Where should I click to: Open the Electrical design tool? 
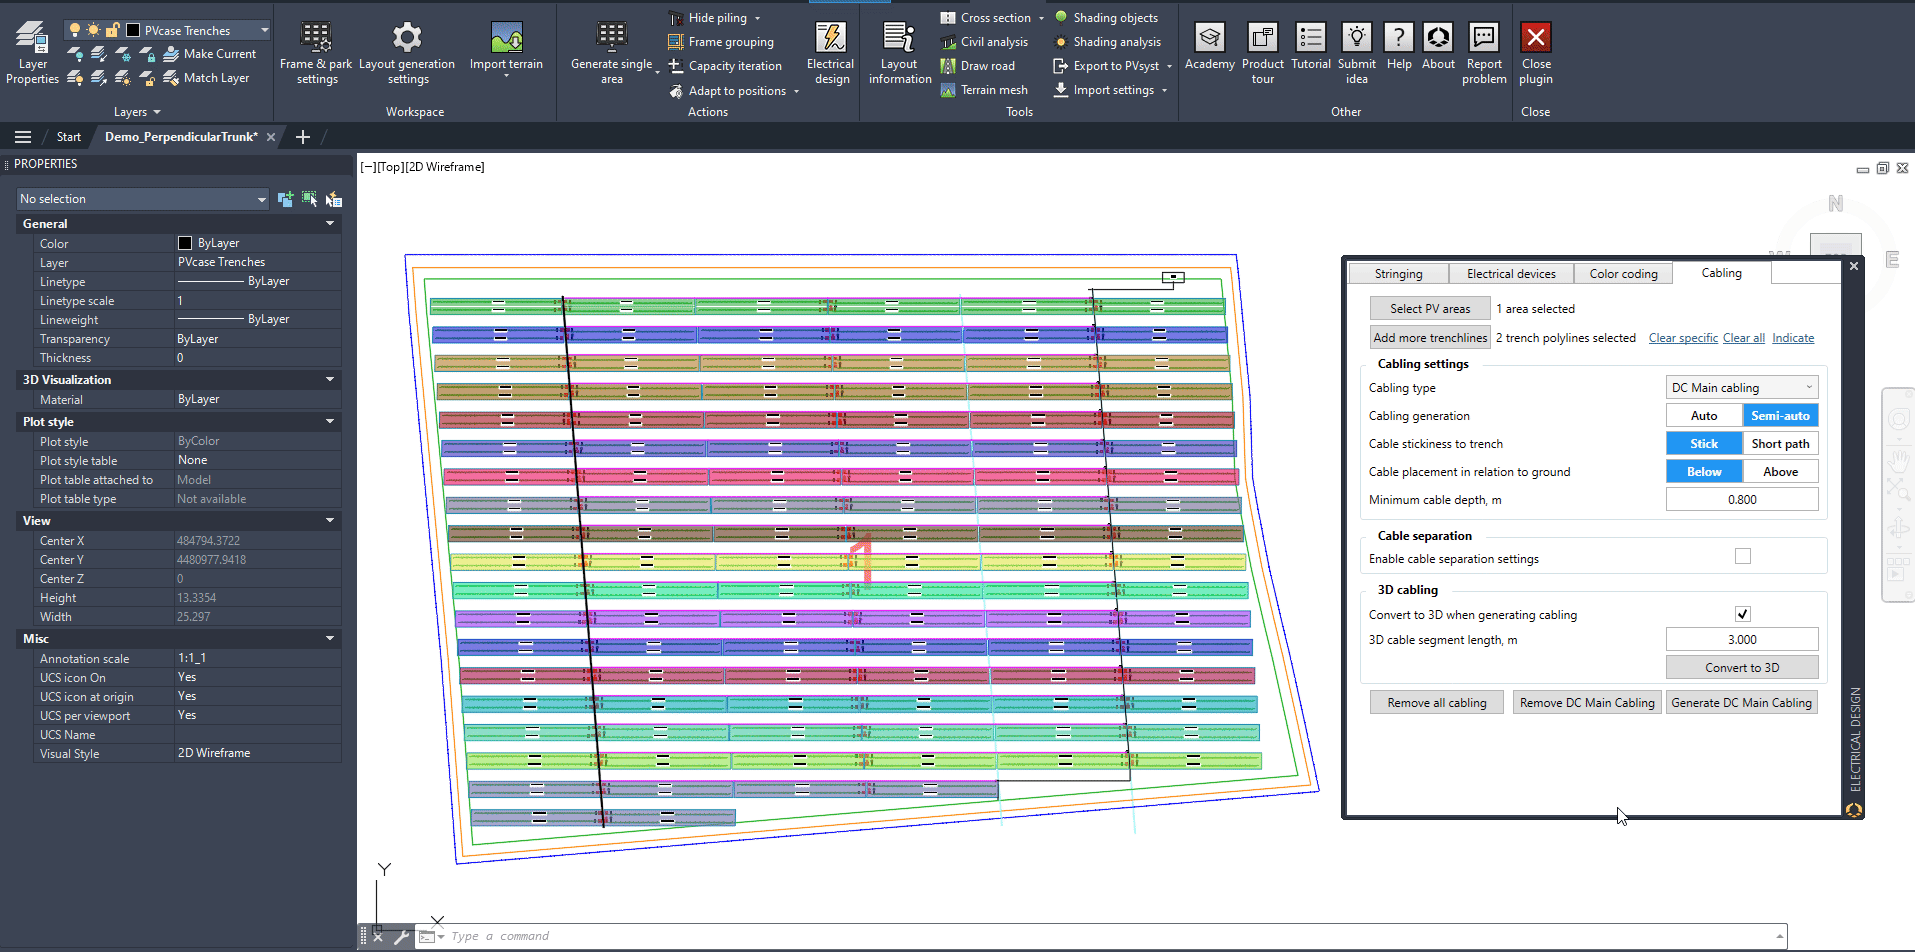pos(830,40)
